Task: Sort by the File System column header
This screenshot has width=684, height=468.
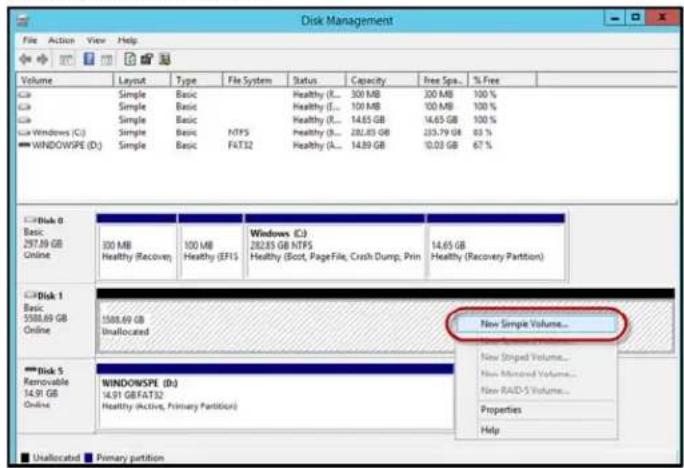Action: 255,80
